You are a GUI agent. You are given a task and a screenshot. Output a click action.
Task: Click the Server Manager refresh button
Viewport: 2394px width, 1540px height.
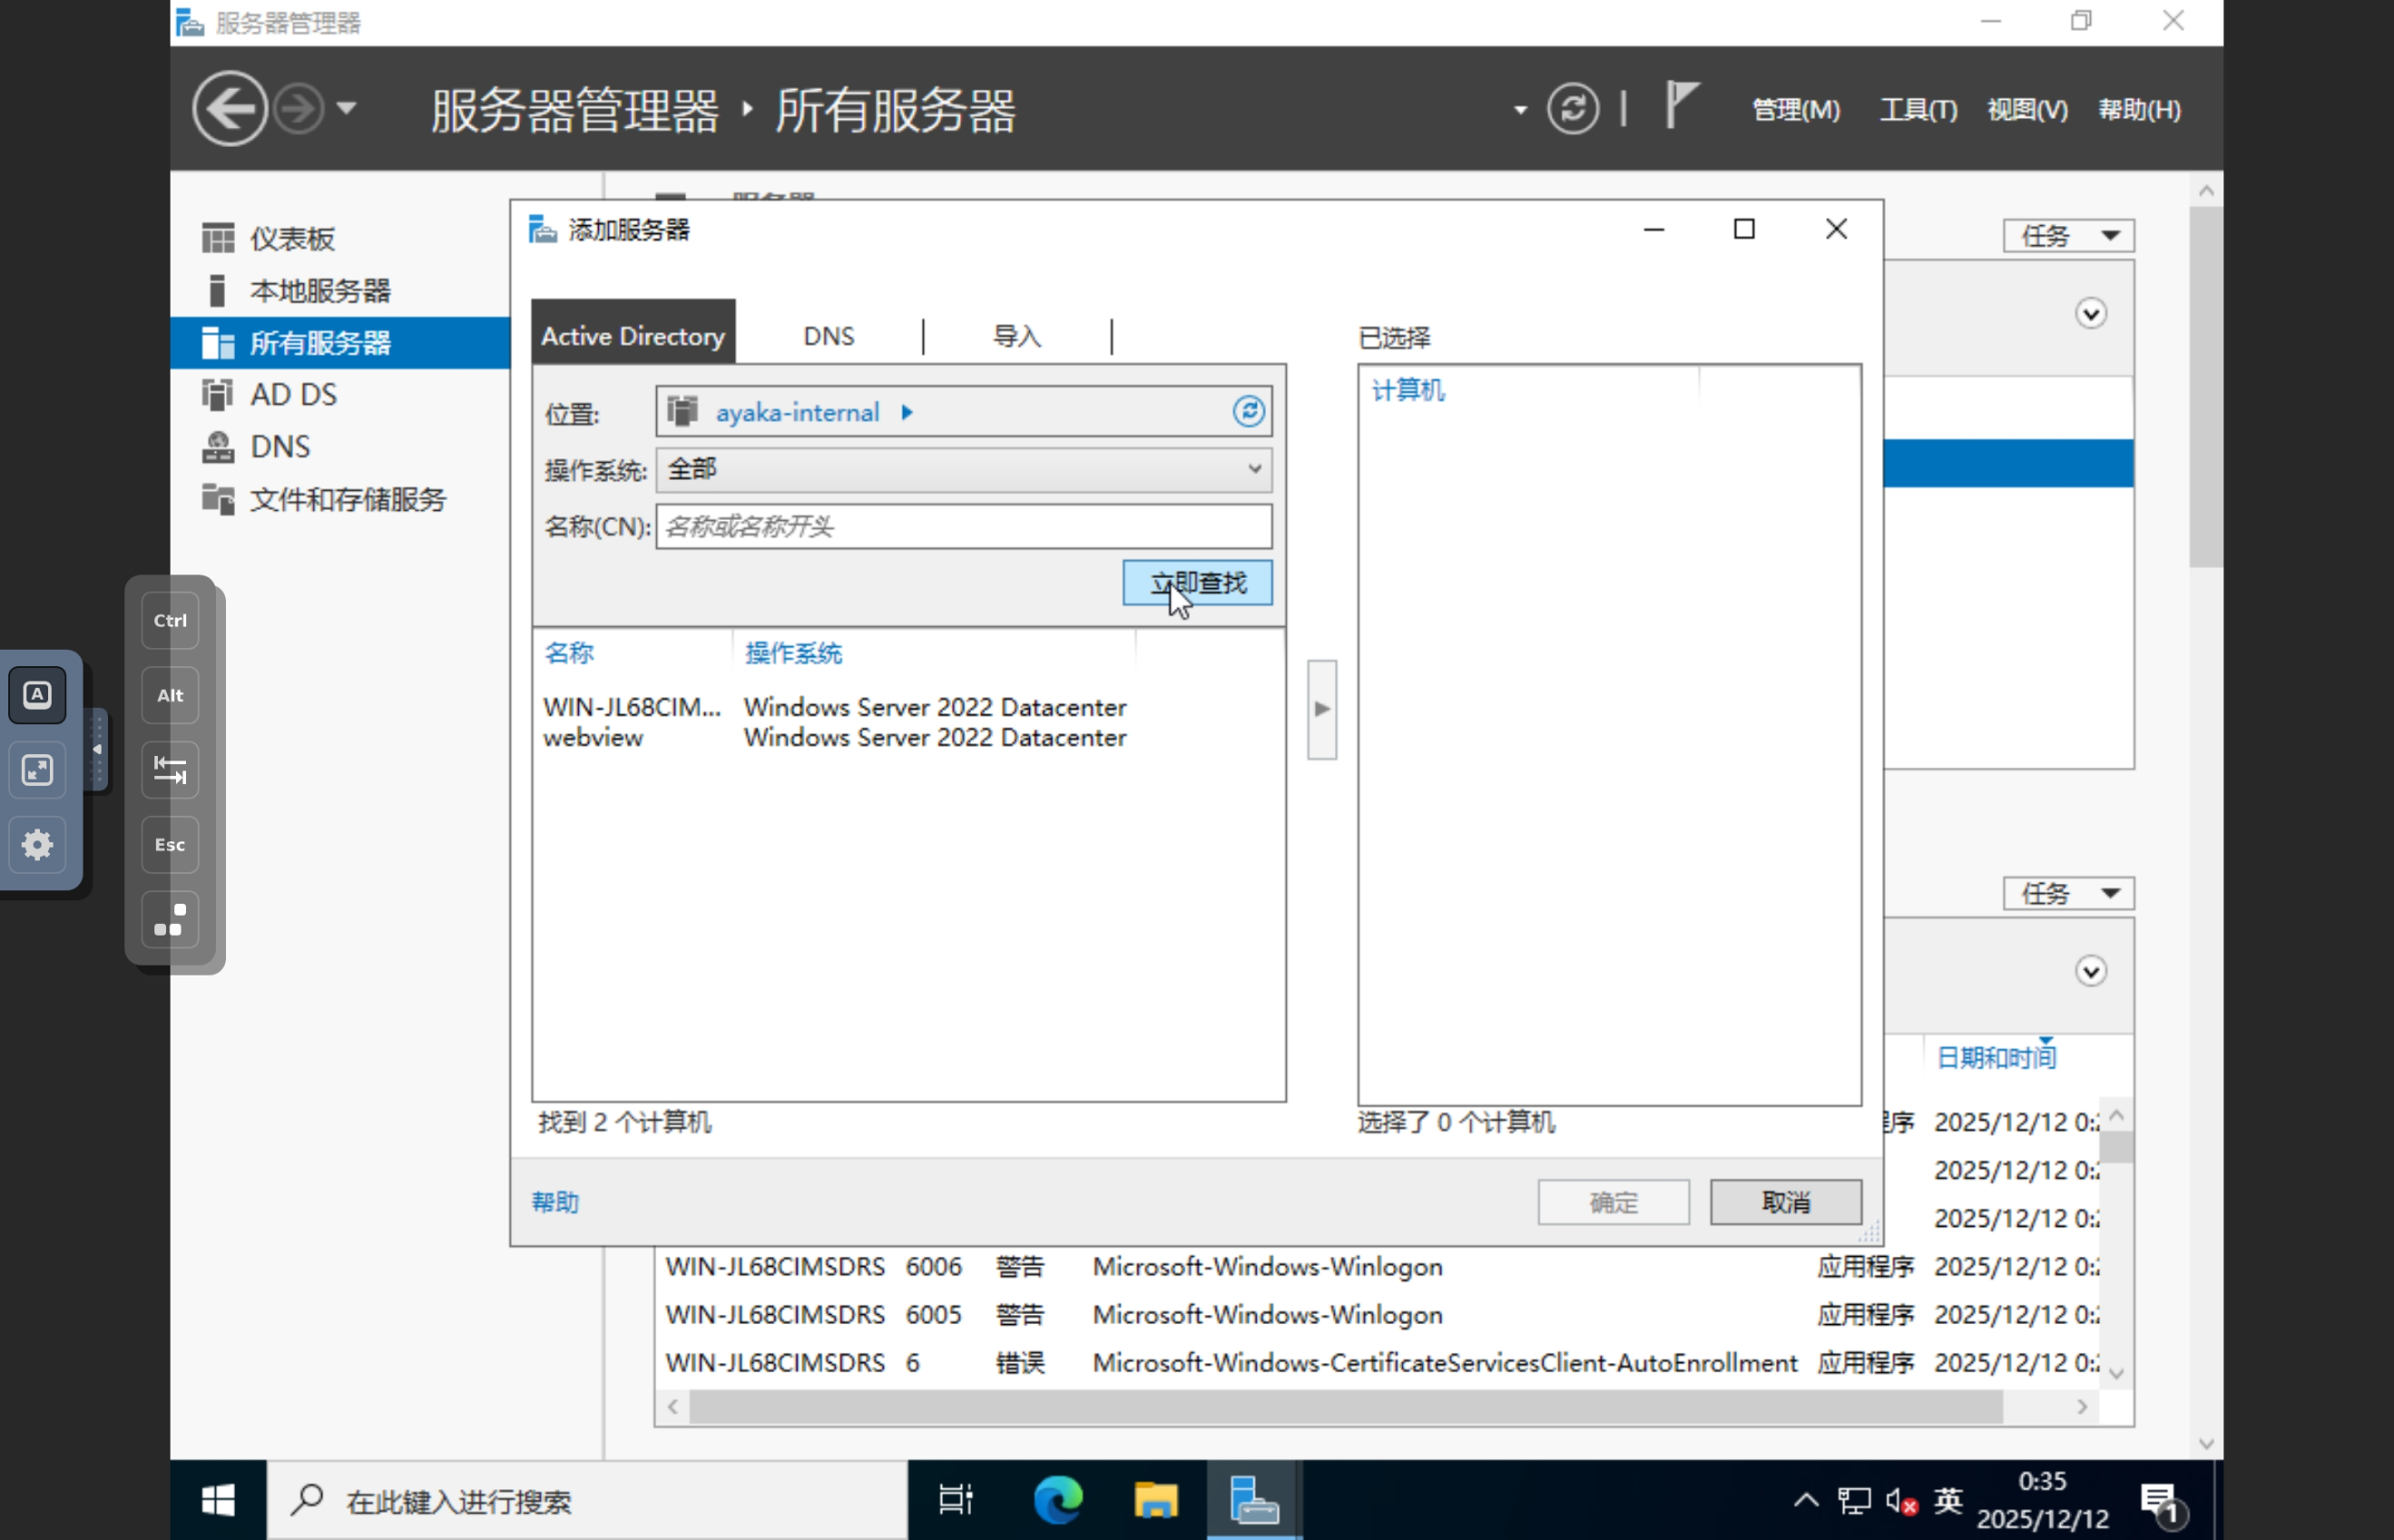[1572, 108]
